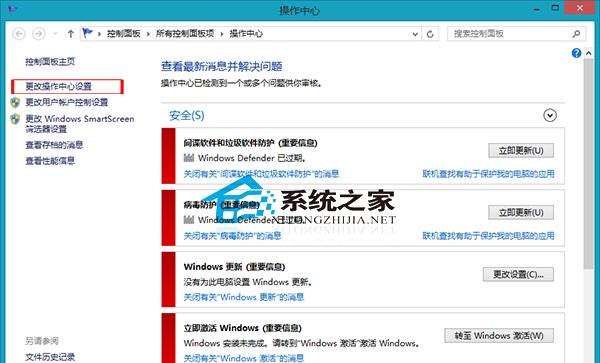
Task: Refresh the page with the refresh icon
Action: click(x=430, y=34)
